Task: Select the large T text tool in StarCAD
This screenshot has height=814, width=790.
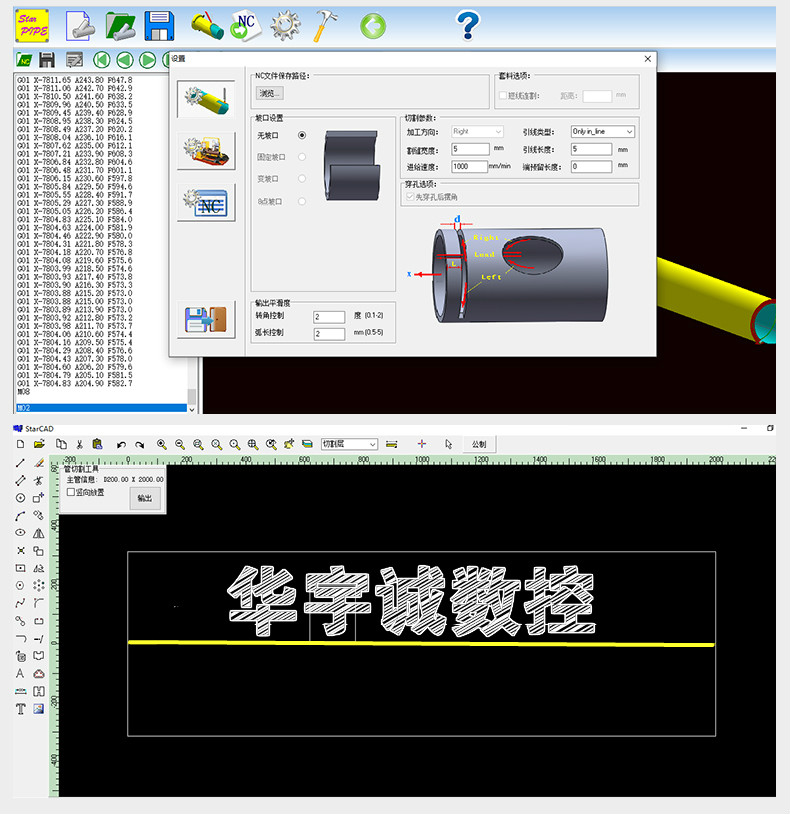Action: pos(20,709)
